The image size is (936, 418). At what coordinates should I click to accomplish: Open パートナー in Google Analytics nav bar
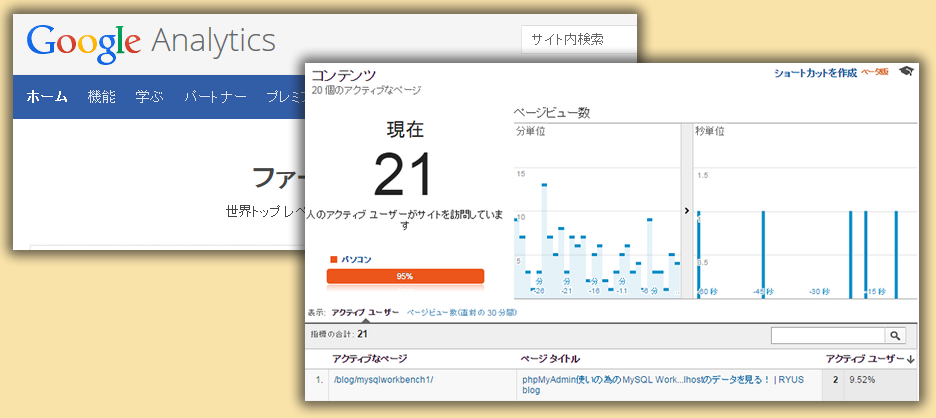click(215, 97)
